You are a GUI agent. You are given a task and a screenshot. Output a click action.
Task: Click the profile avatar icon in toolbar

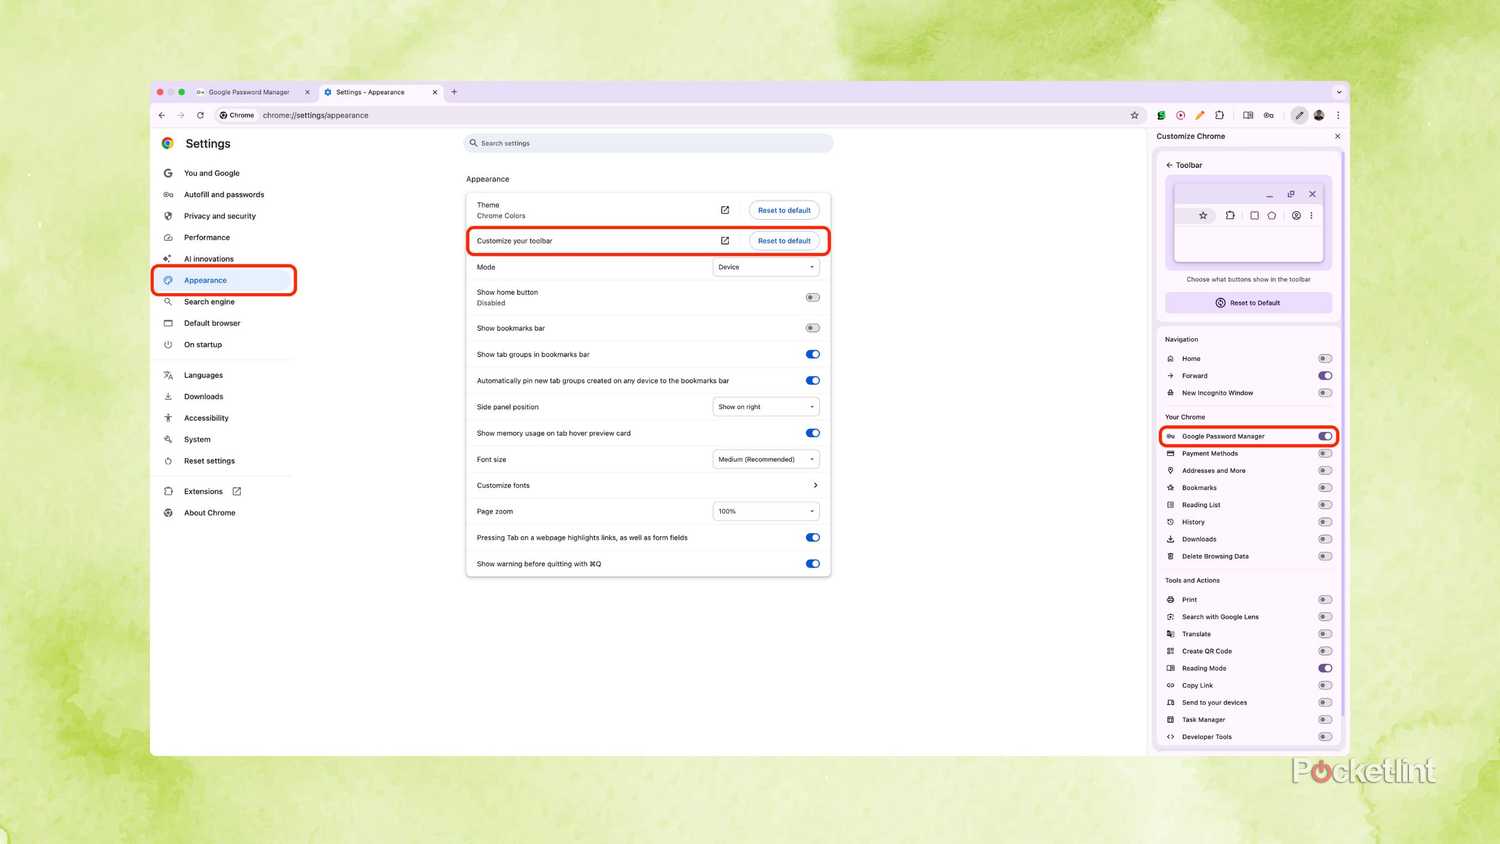pos(1319,115)
